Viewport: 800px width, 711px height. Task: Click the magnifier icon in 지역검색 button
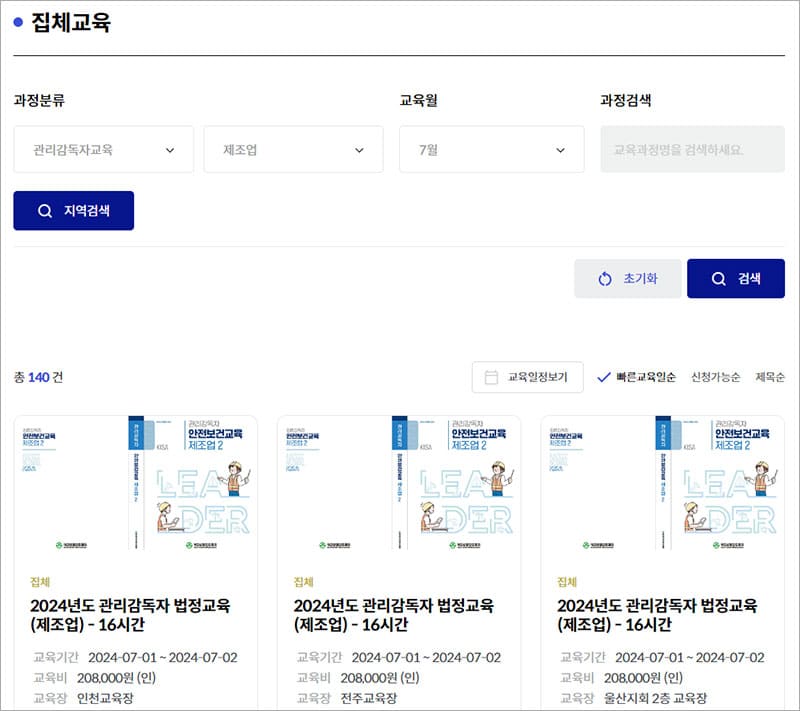(x=44, y=211)
